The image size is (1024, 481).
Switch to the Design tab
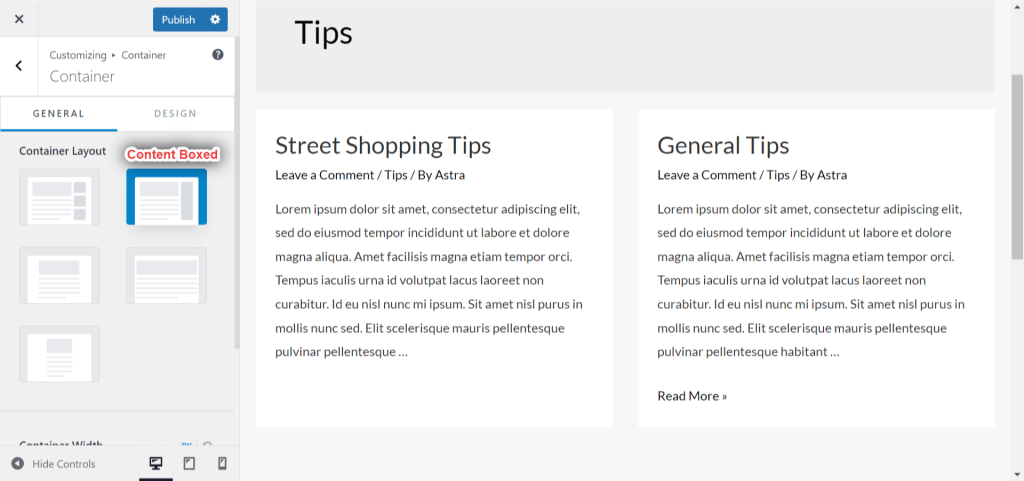175,114
